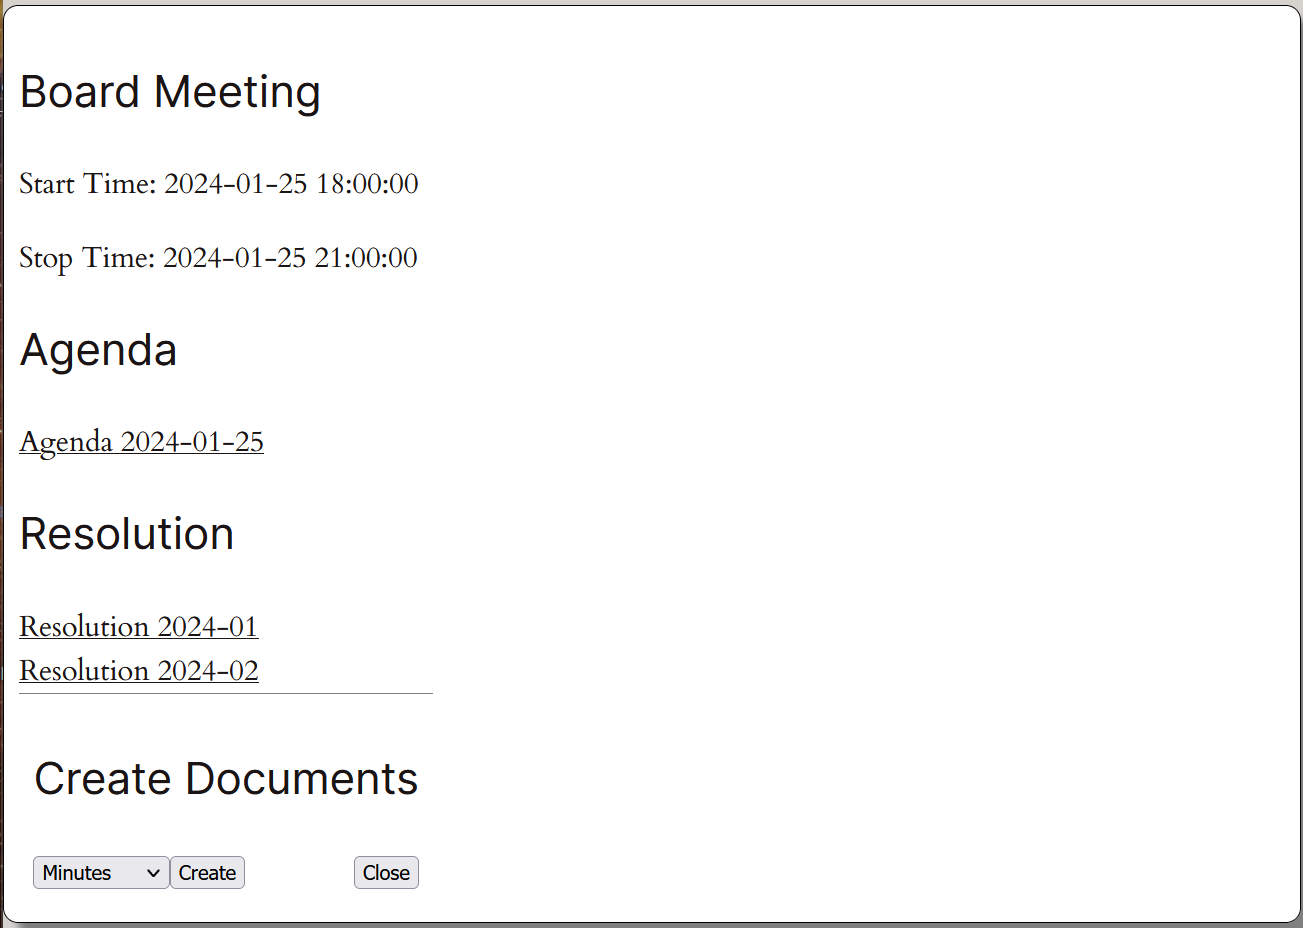This screenshot has width=1303, height=928.
Task: Click the Stop Time label text
Action: (87, 258)
